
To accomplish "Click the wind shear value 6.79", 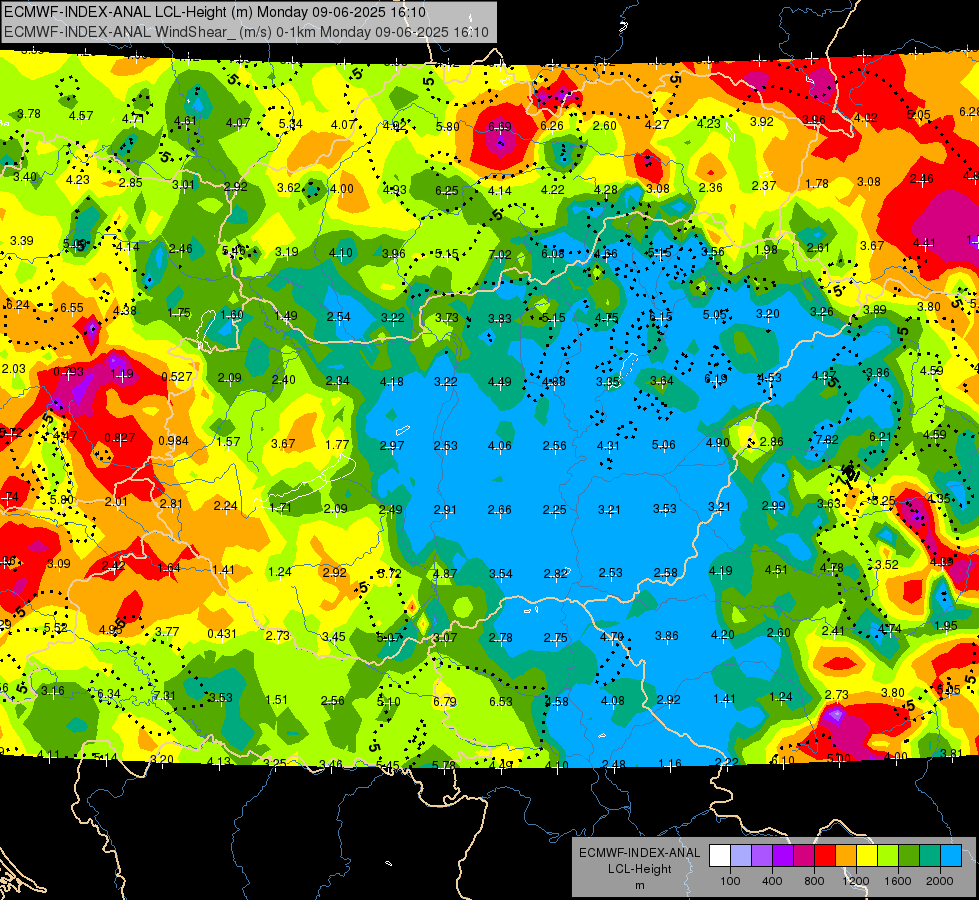I will pos(445,702).
